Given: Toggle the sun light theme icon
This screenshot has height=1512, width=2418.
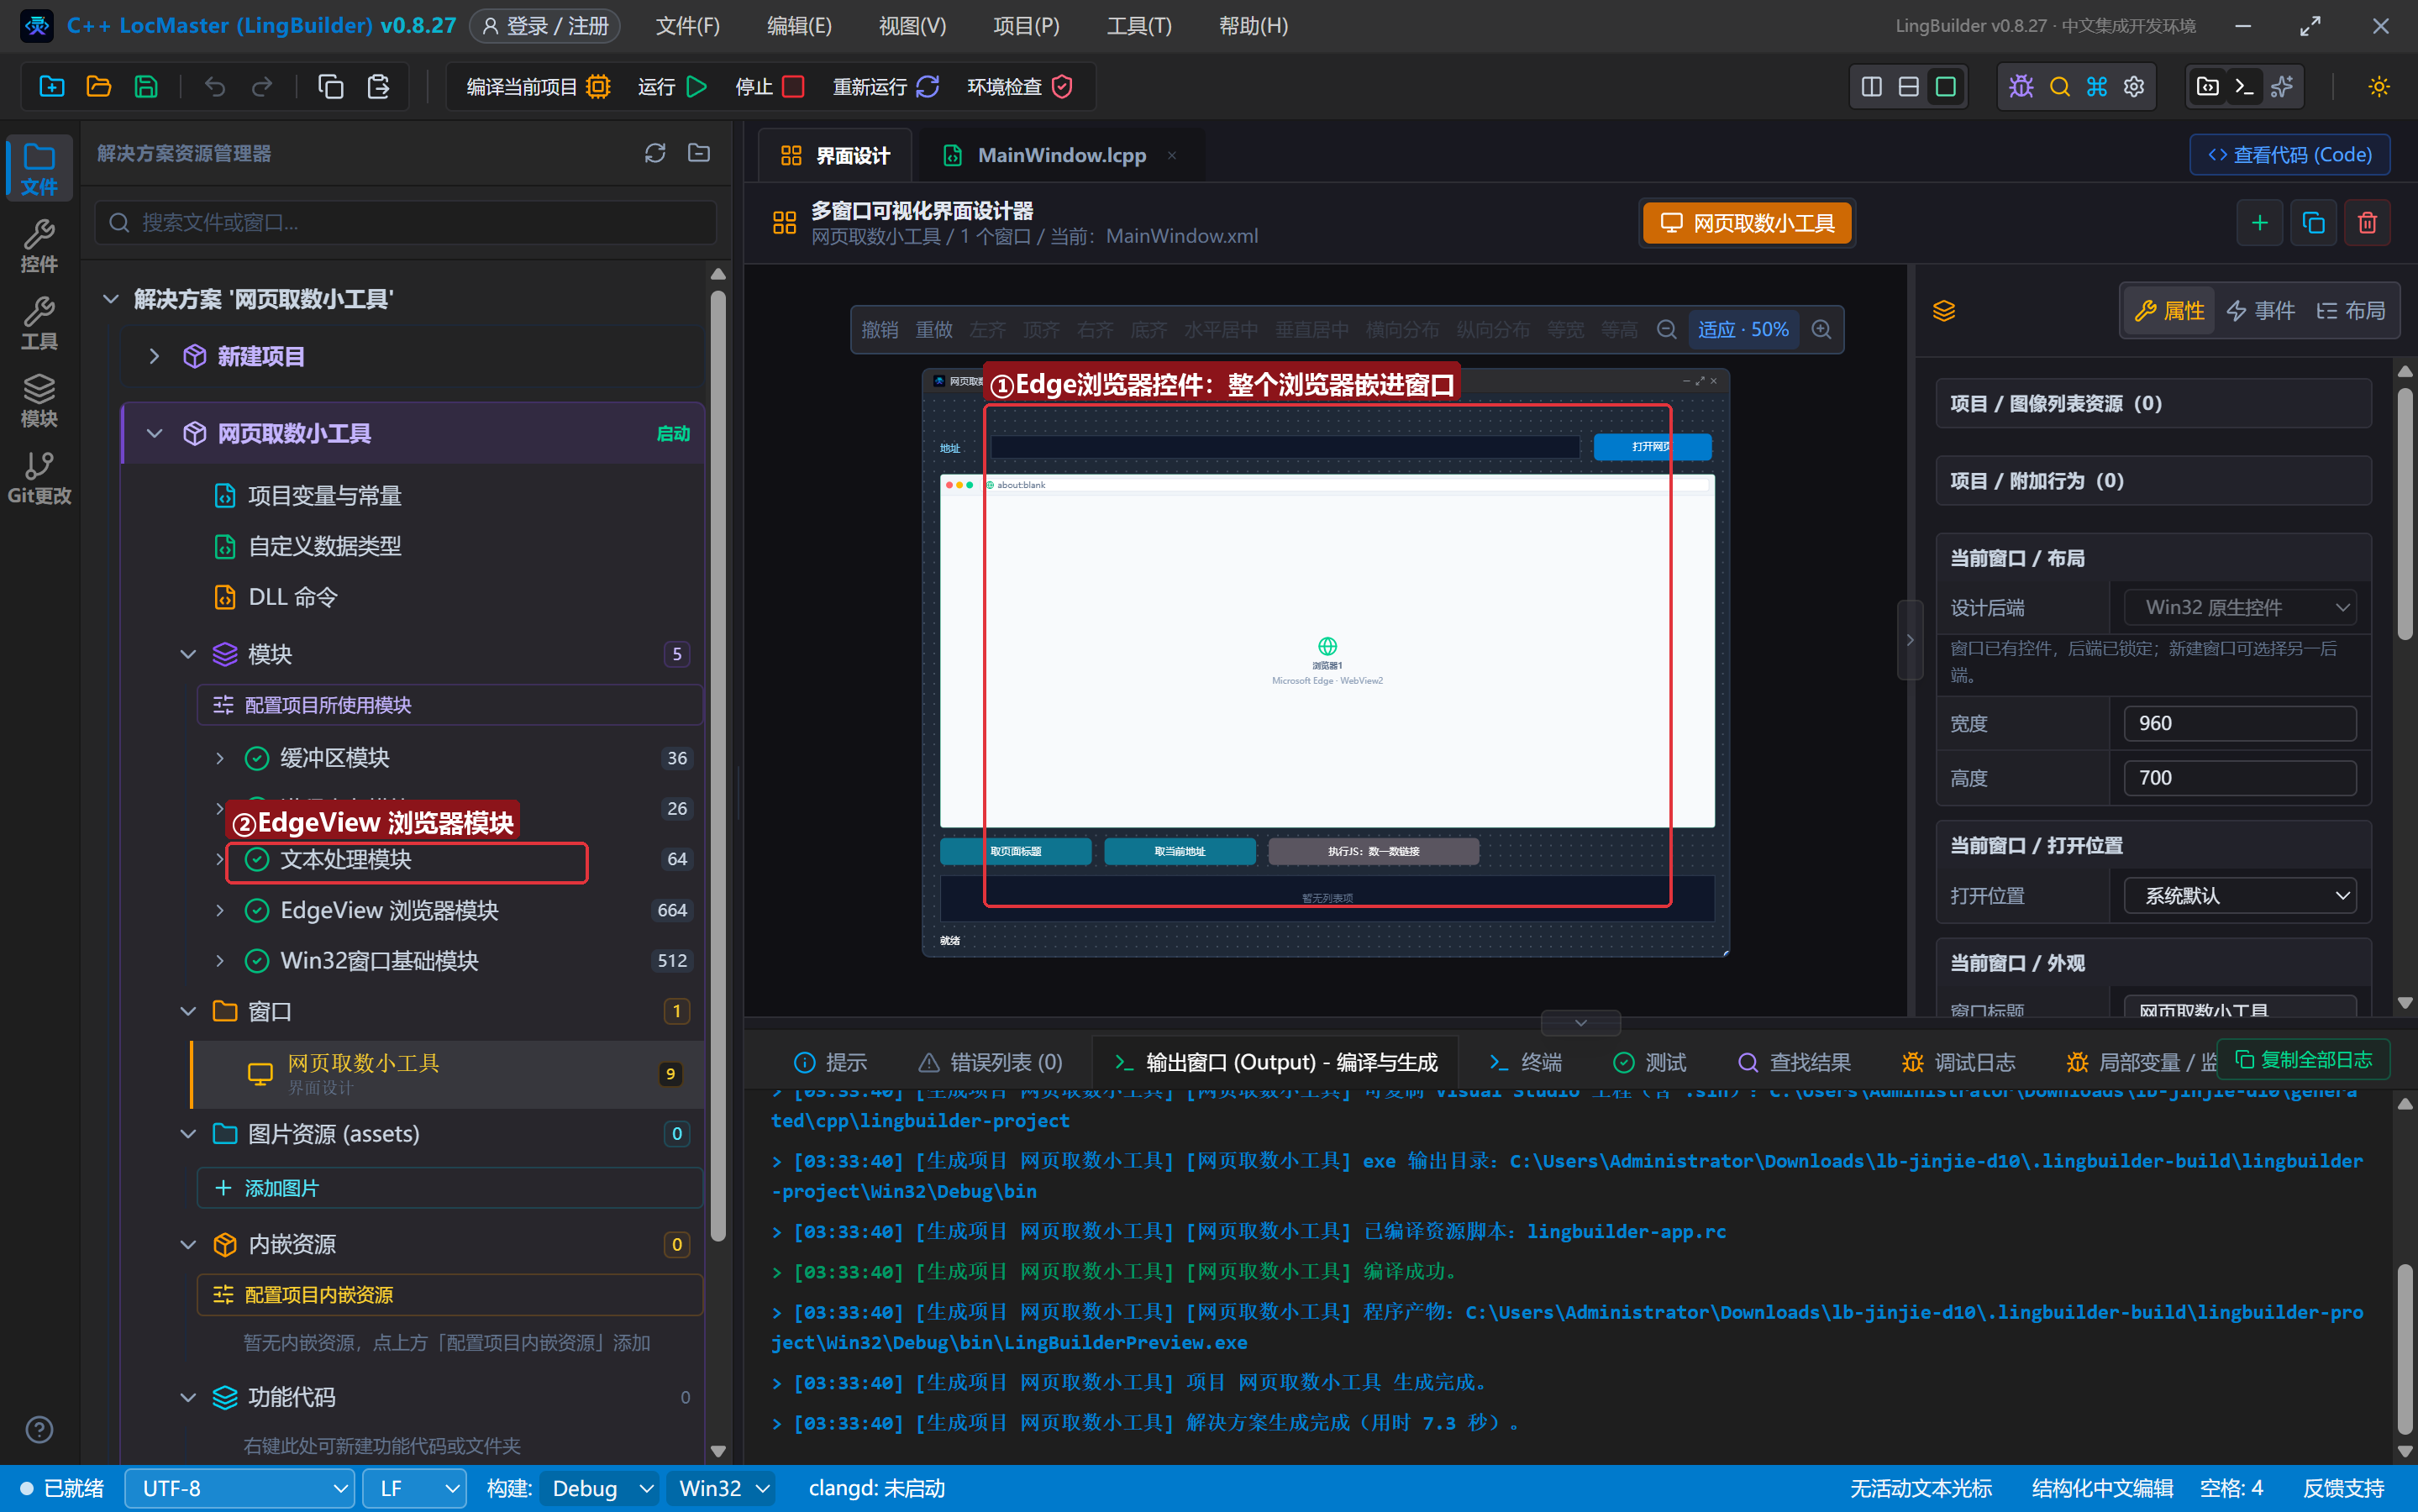Looking at the screenshot, I should pos(2379,87).
